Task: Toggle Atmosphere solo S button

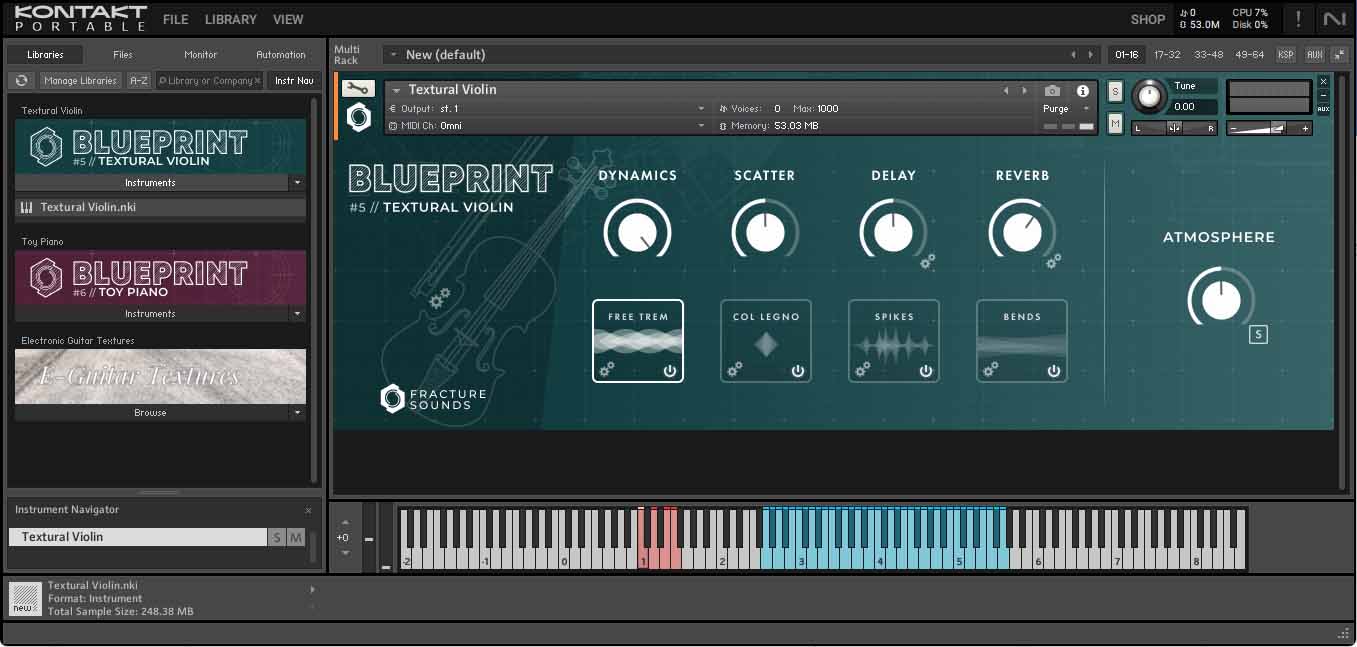Action: [x=1258, y=334]
